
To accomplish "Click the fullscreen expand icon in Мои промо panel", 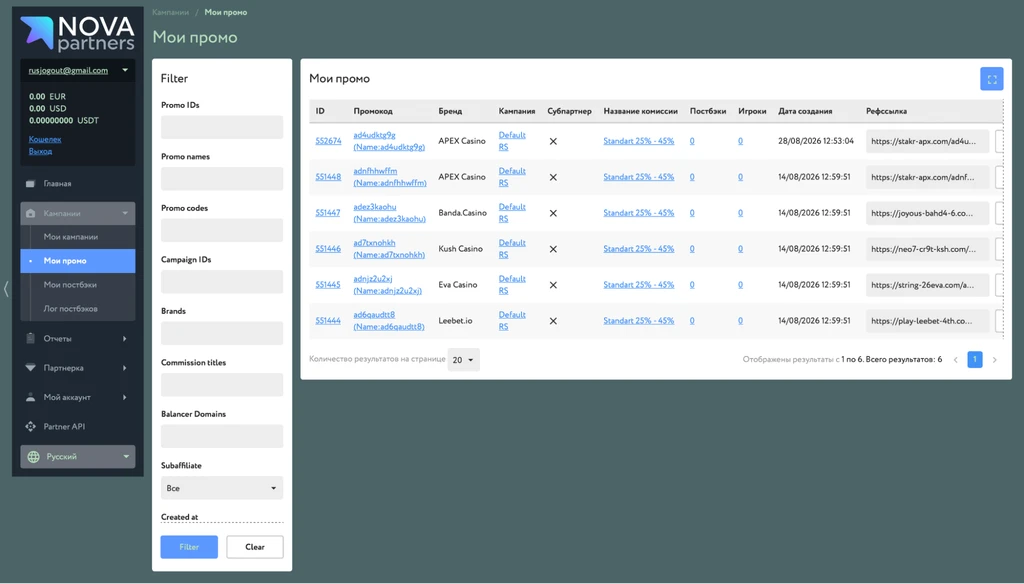I will (x=991, y=79).
